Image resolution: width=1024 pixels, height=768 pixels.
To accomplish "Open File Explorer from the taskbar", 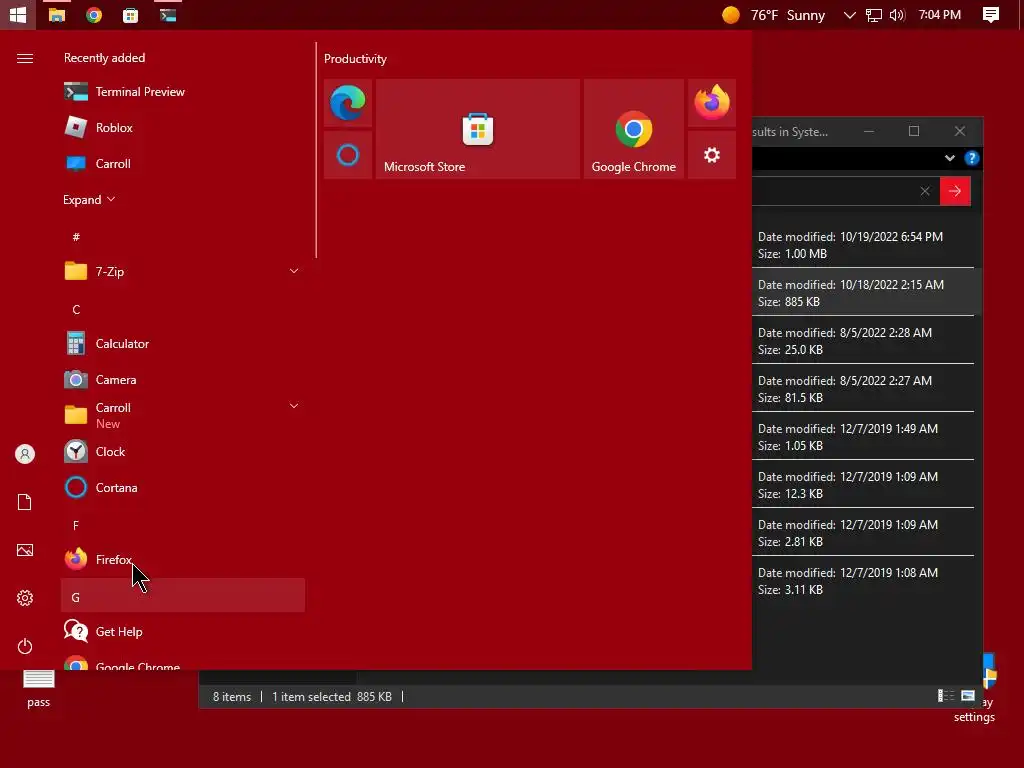I will tap(57, 14).
